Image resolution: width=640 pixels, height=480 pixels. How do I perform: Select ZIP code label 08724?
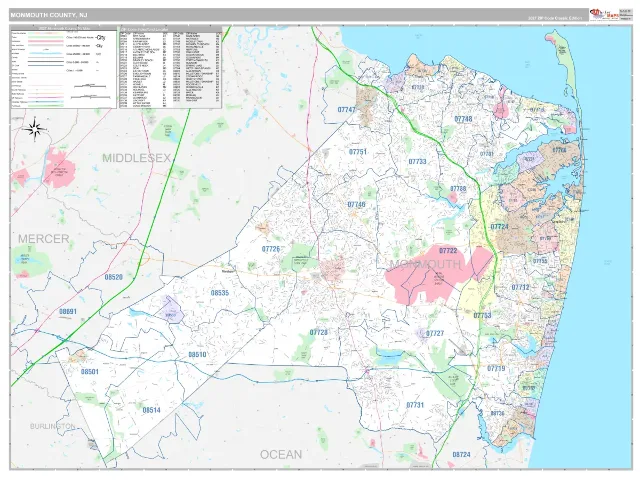(x=461, y=454)
